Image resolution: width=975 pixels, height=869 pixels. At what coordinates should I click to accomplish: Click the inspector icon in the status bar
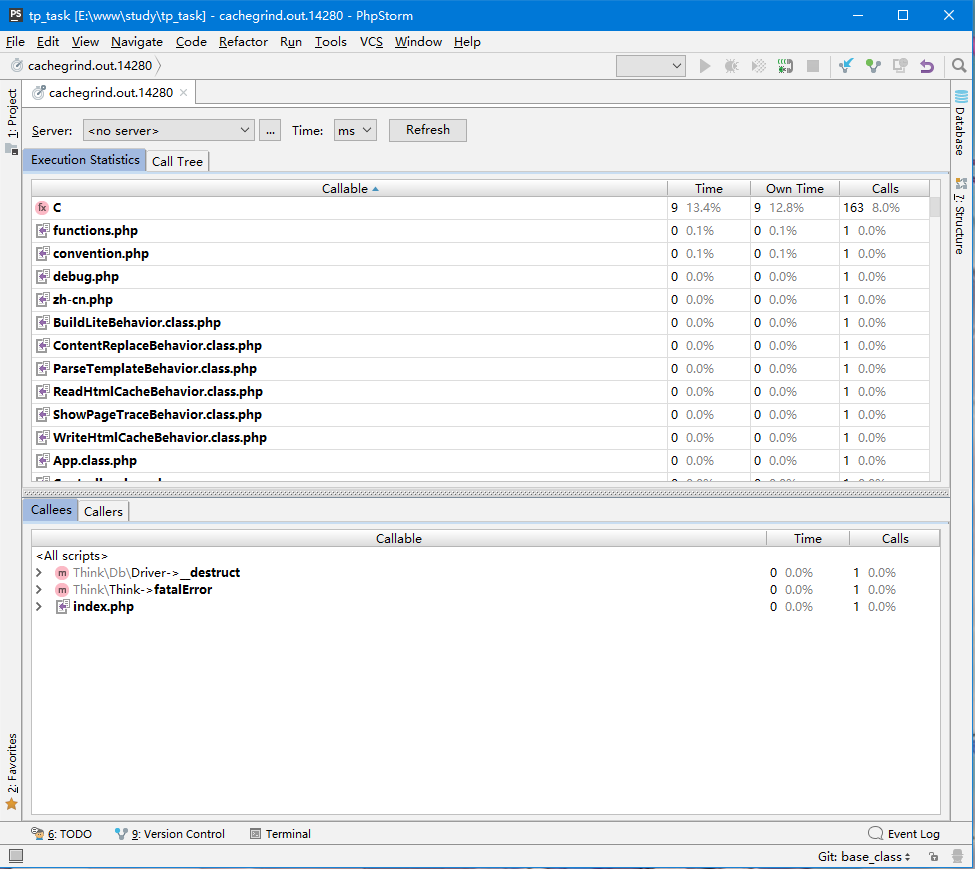958,857
